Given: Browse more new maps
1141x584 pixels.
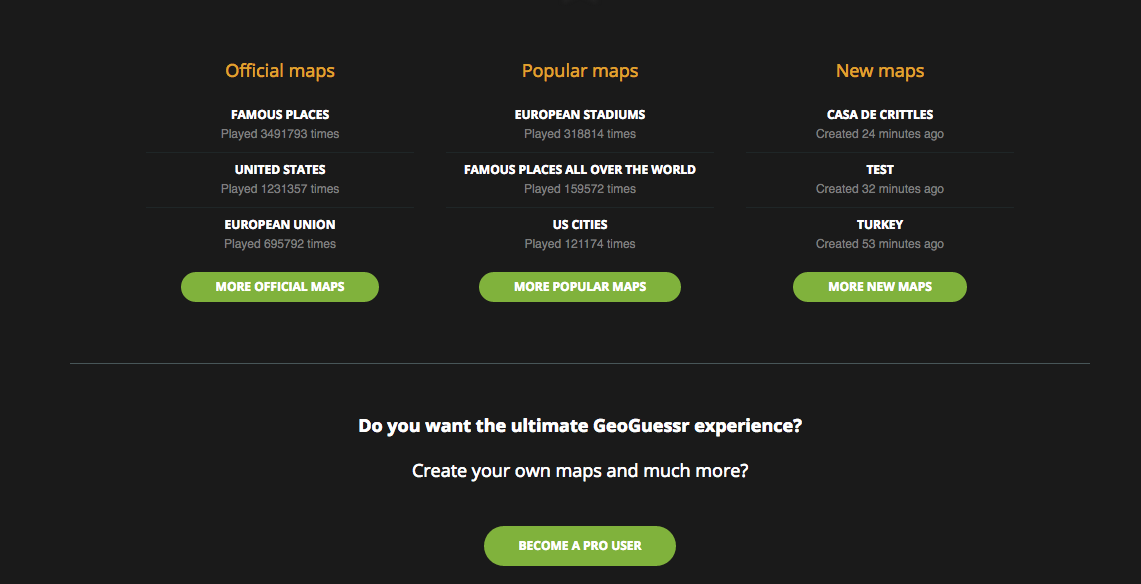Looking at the screenshot, I should pyautogui.click(x=880, y=287).
